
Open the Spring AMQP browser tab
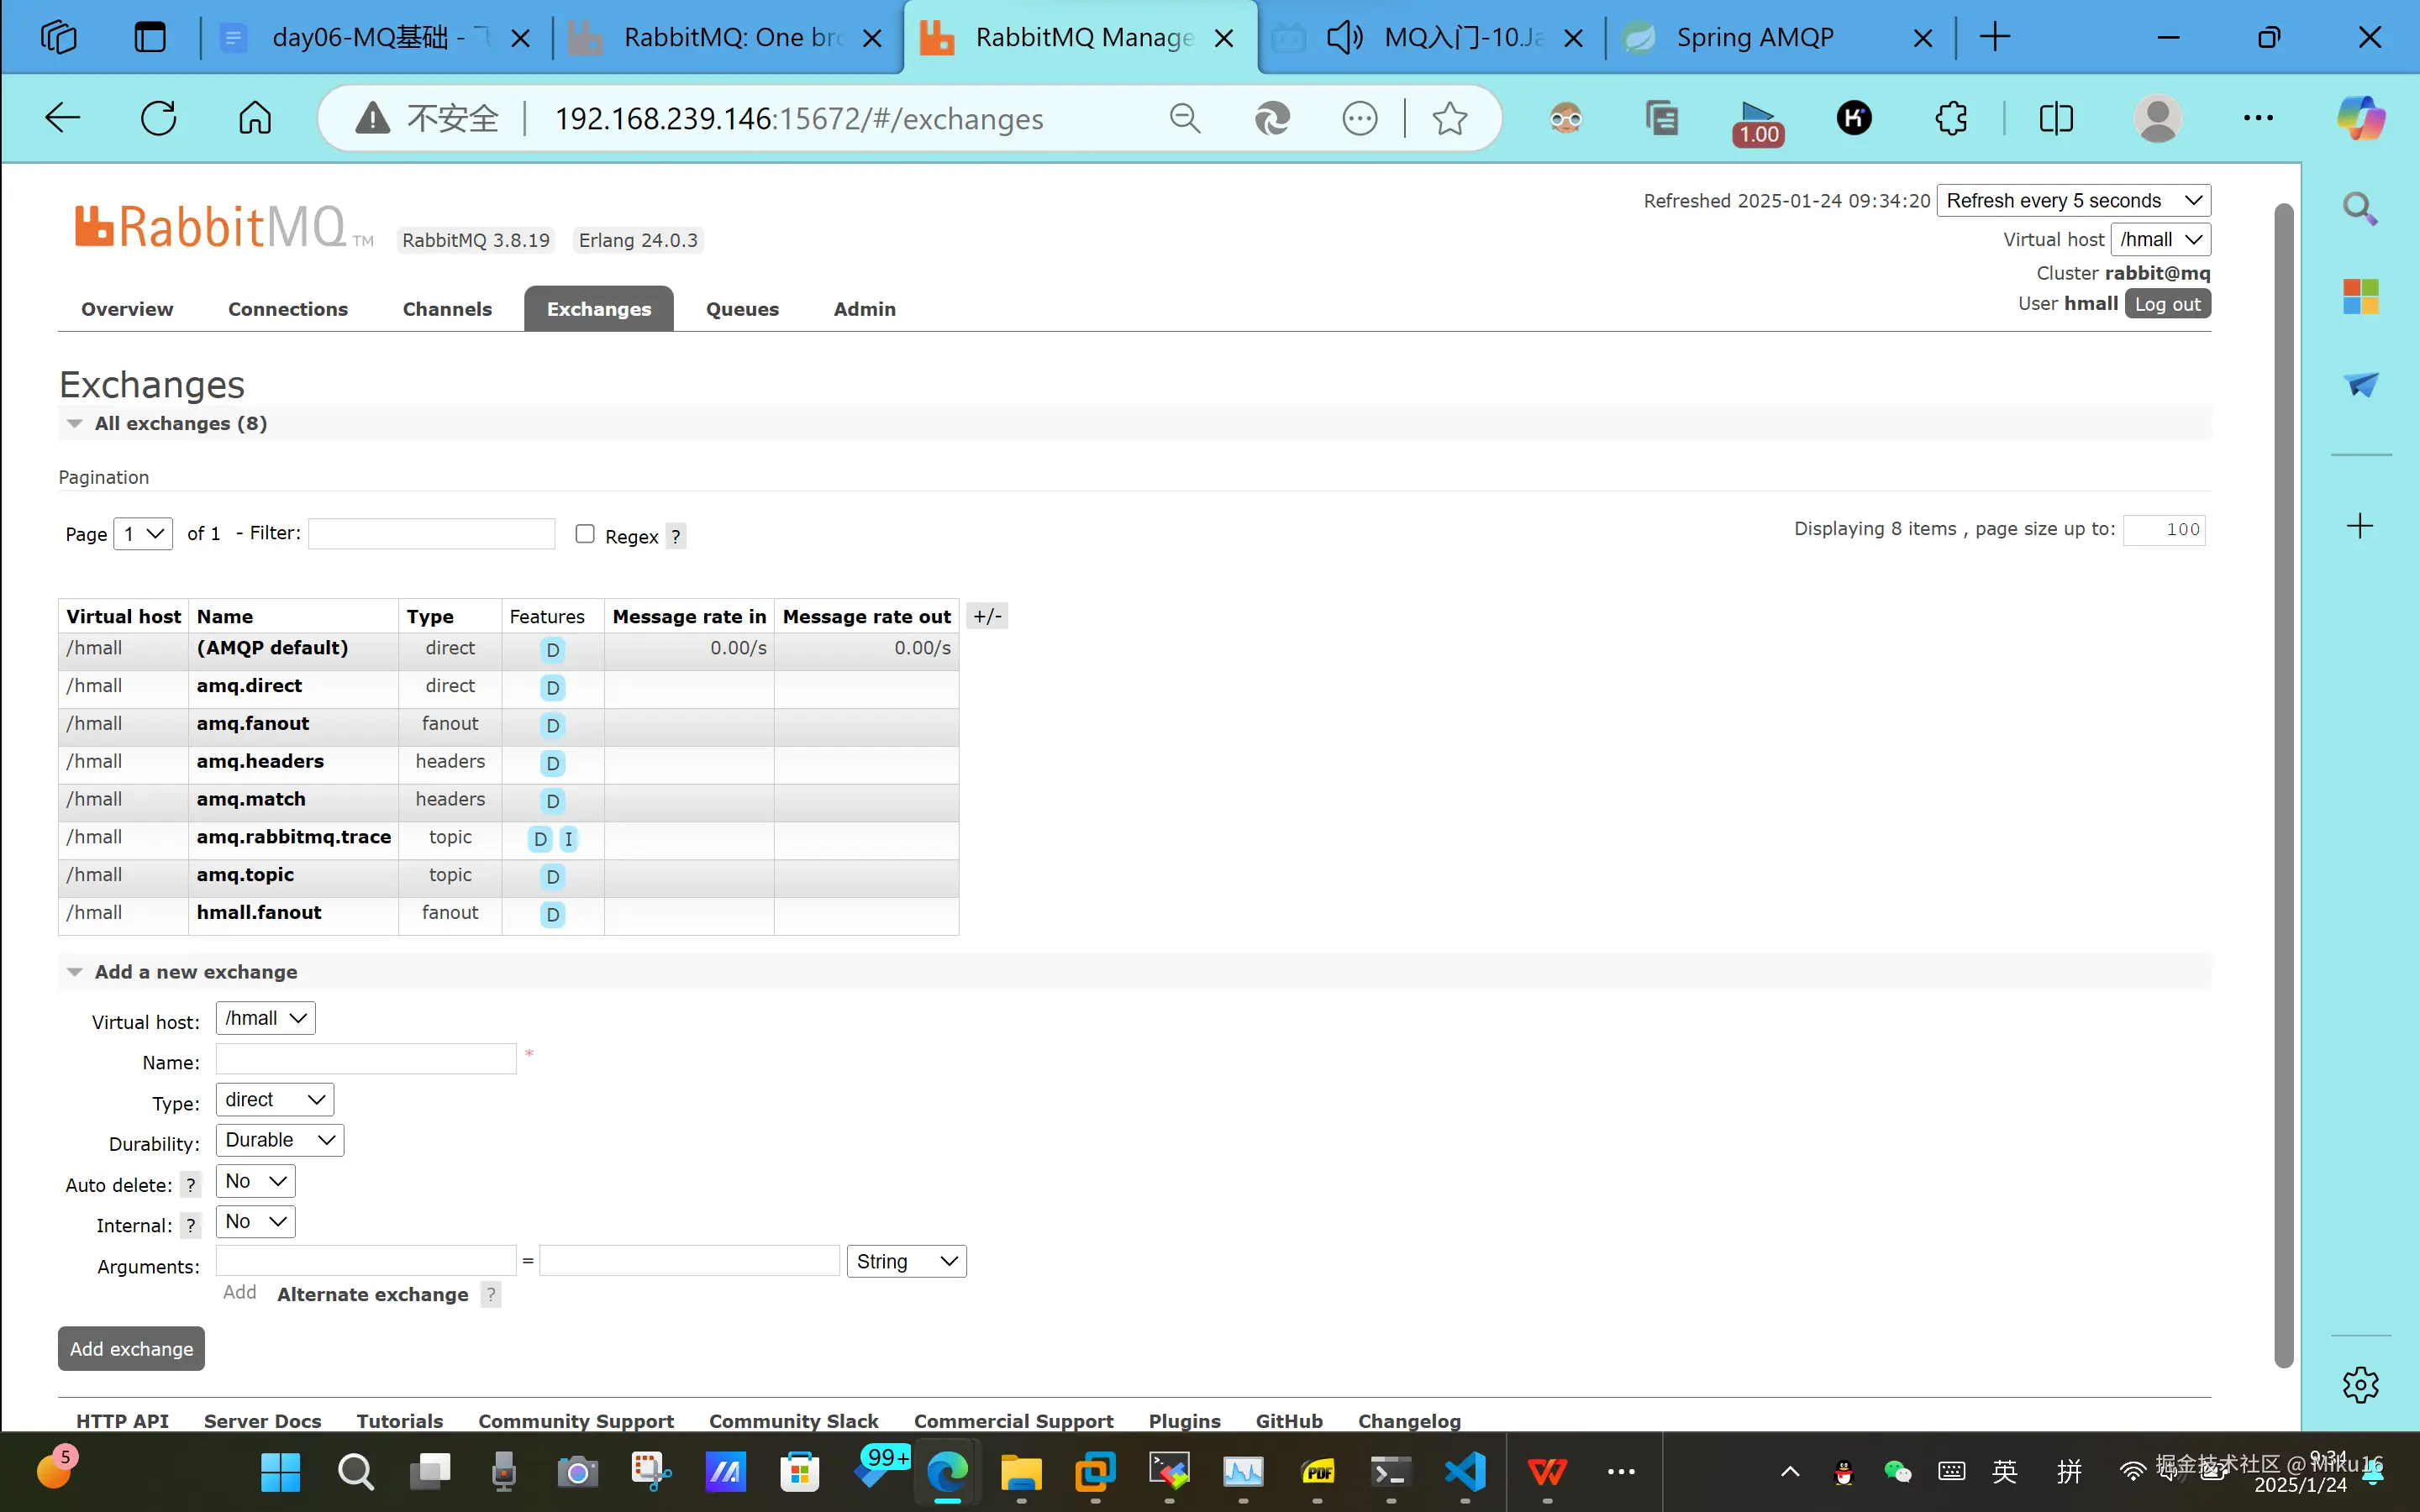click(1754, 38)
